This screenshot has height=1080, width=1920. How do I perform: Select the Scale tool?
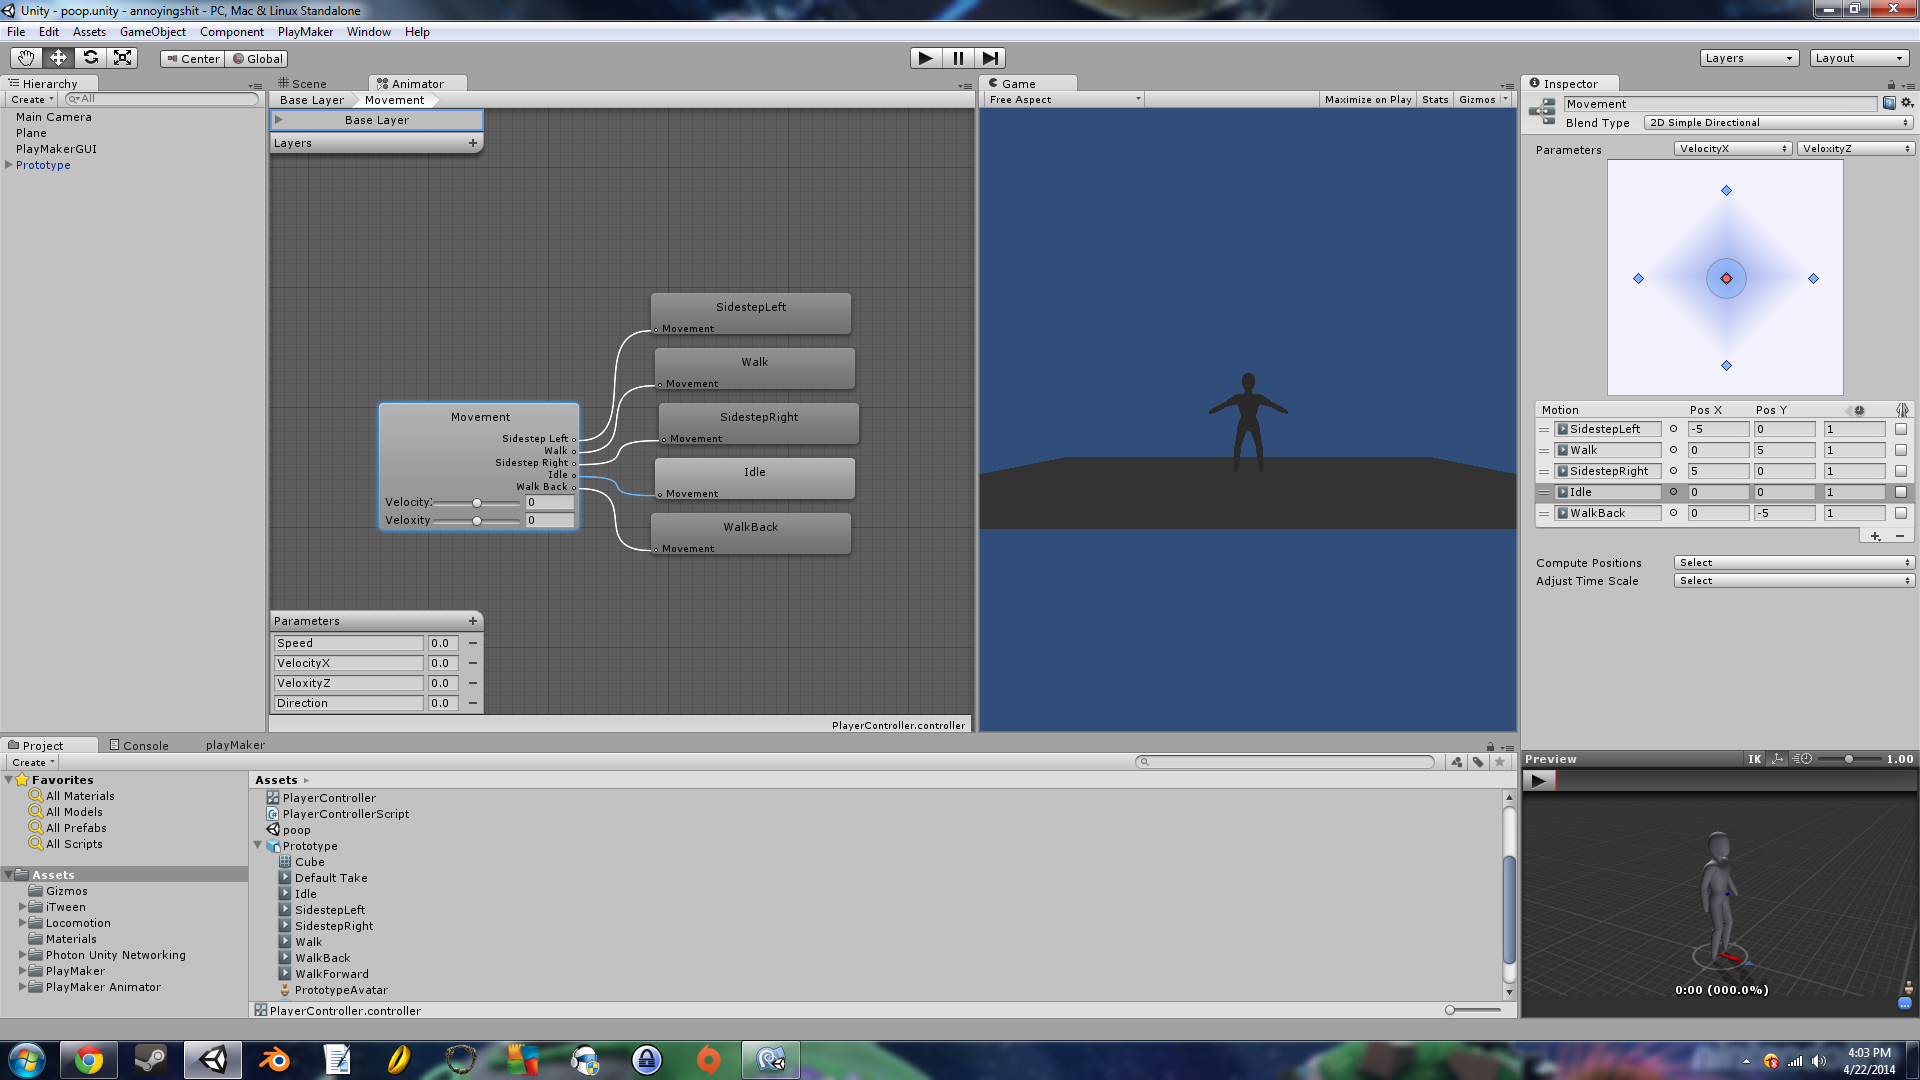(x=122, y=58)
